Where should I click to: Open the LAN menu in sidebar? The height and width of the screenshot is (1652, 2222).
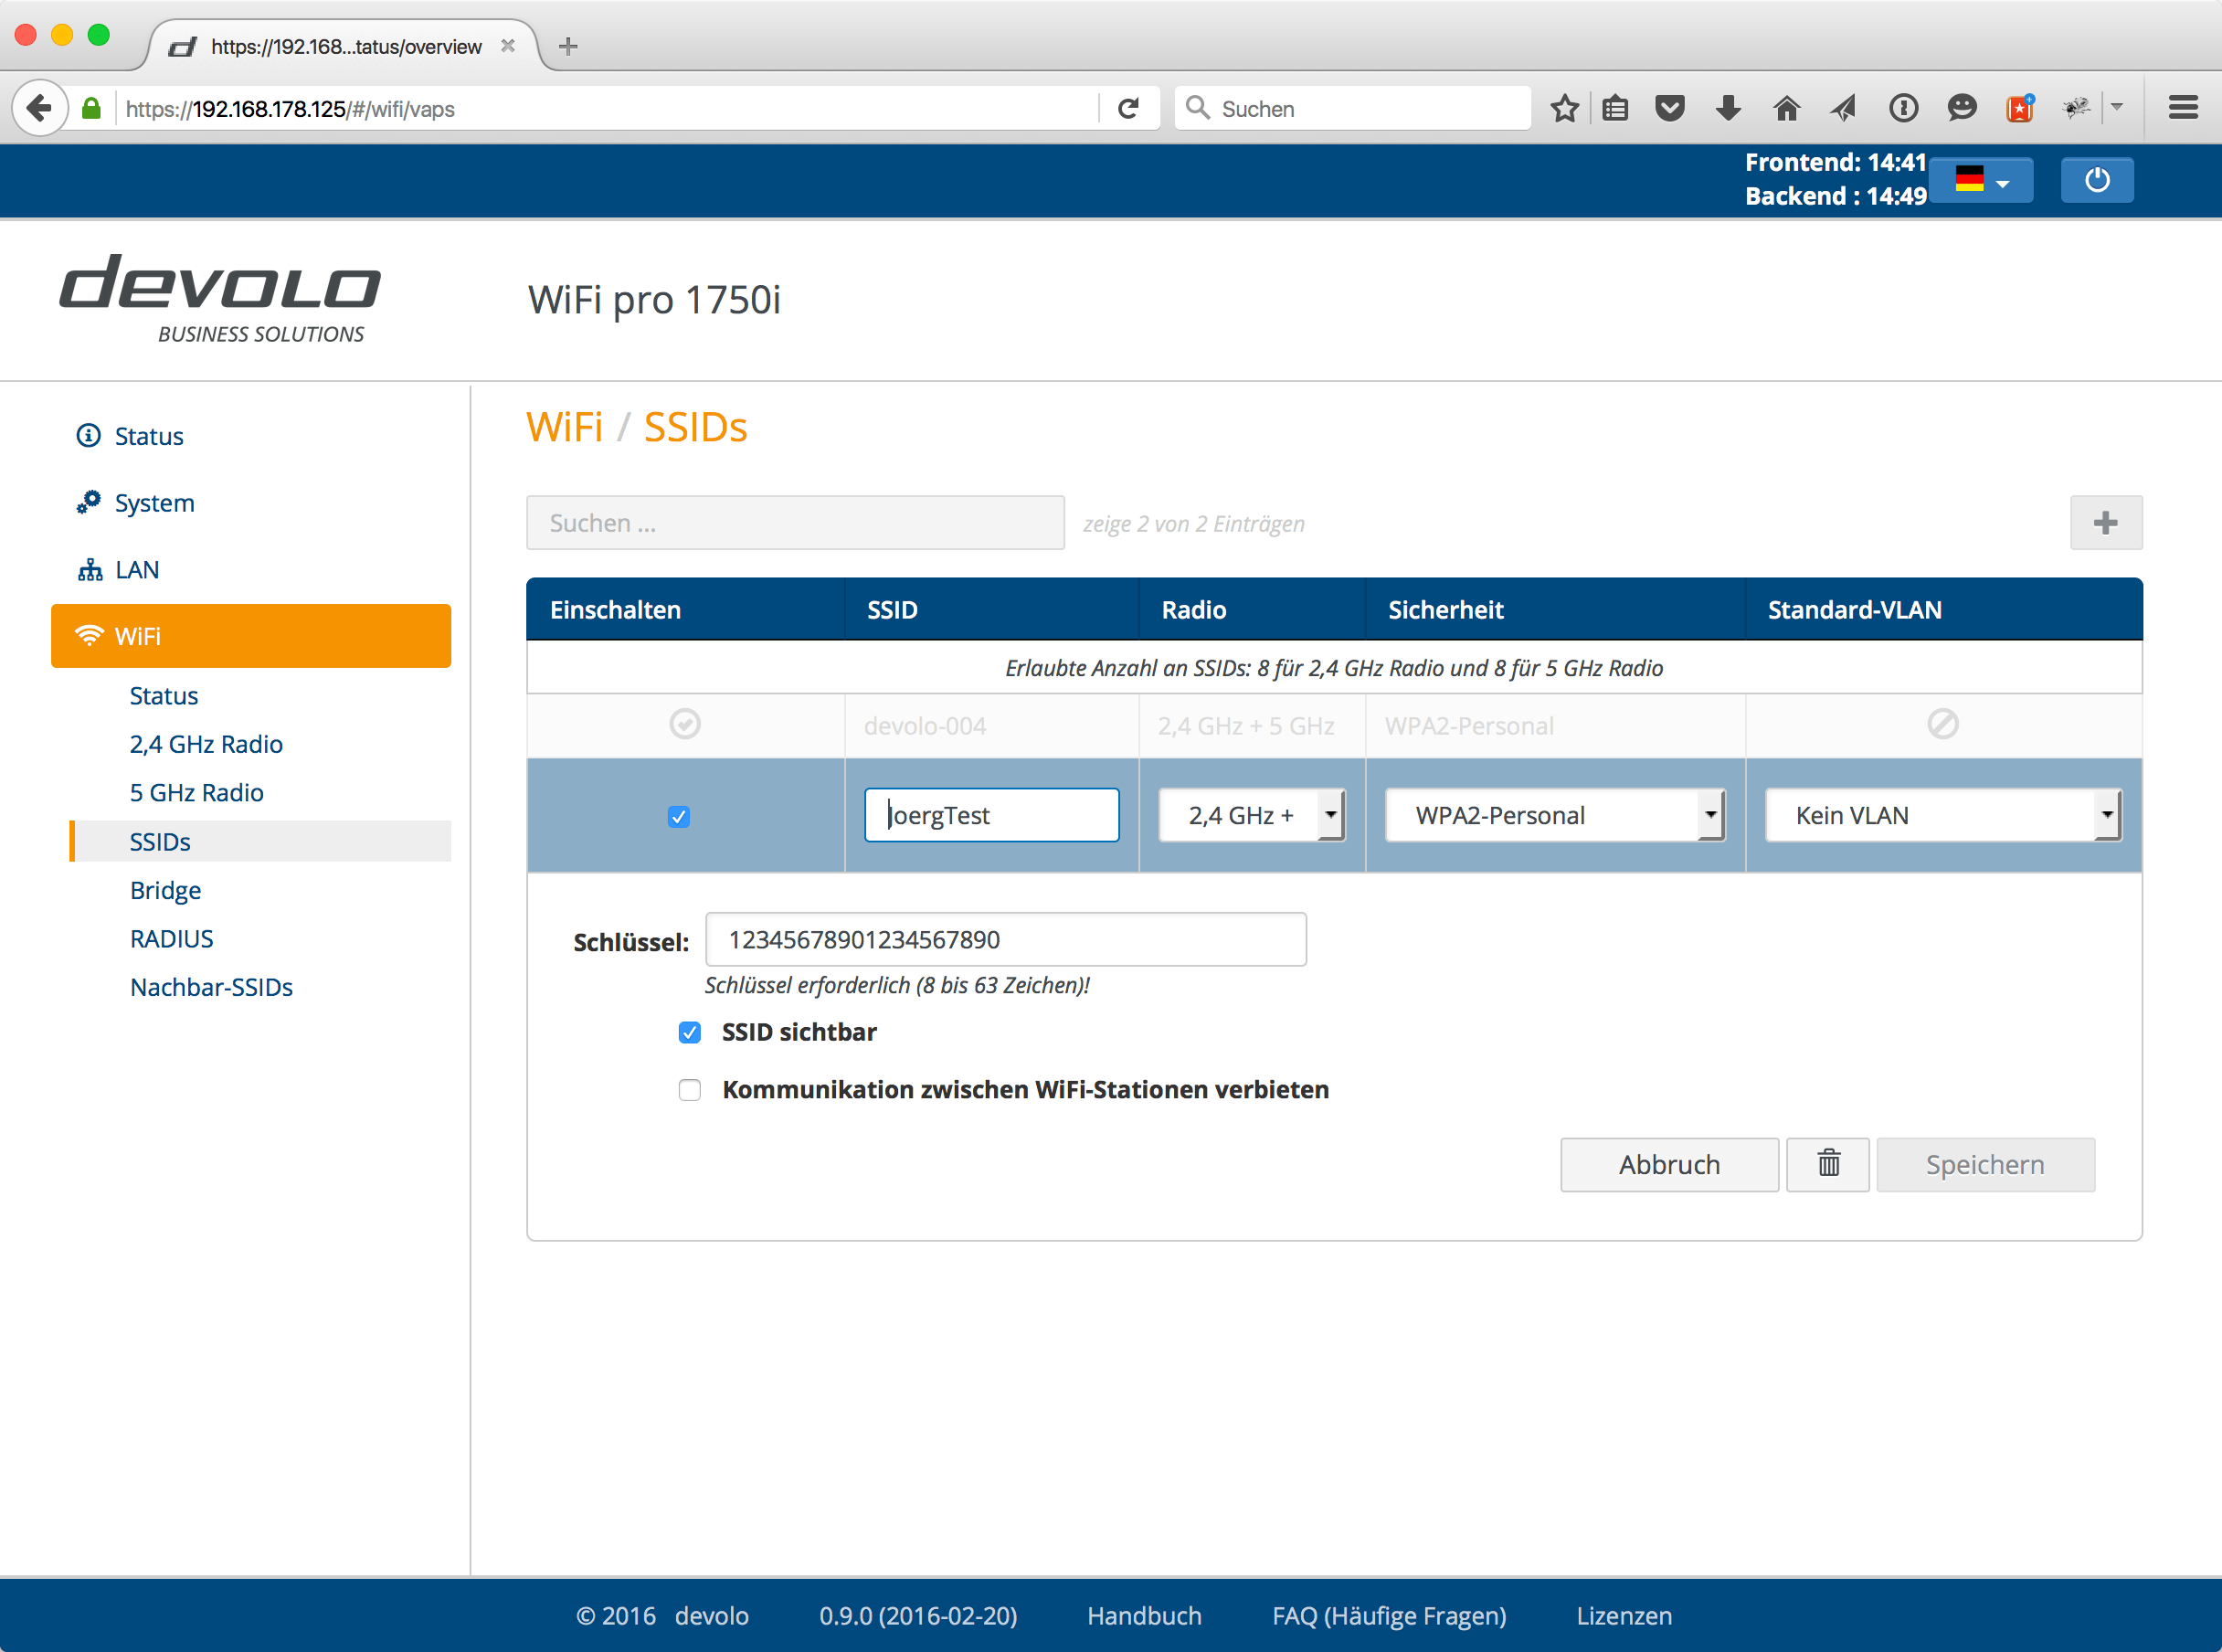pos(137,570)
